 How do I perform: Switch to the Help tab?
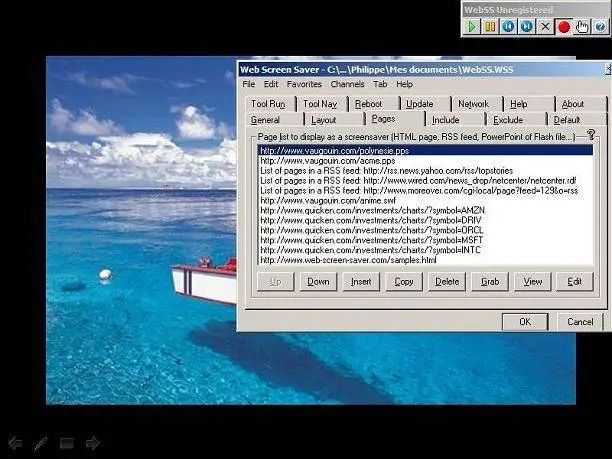529,104
